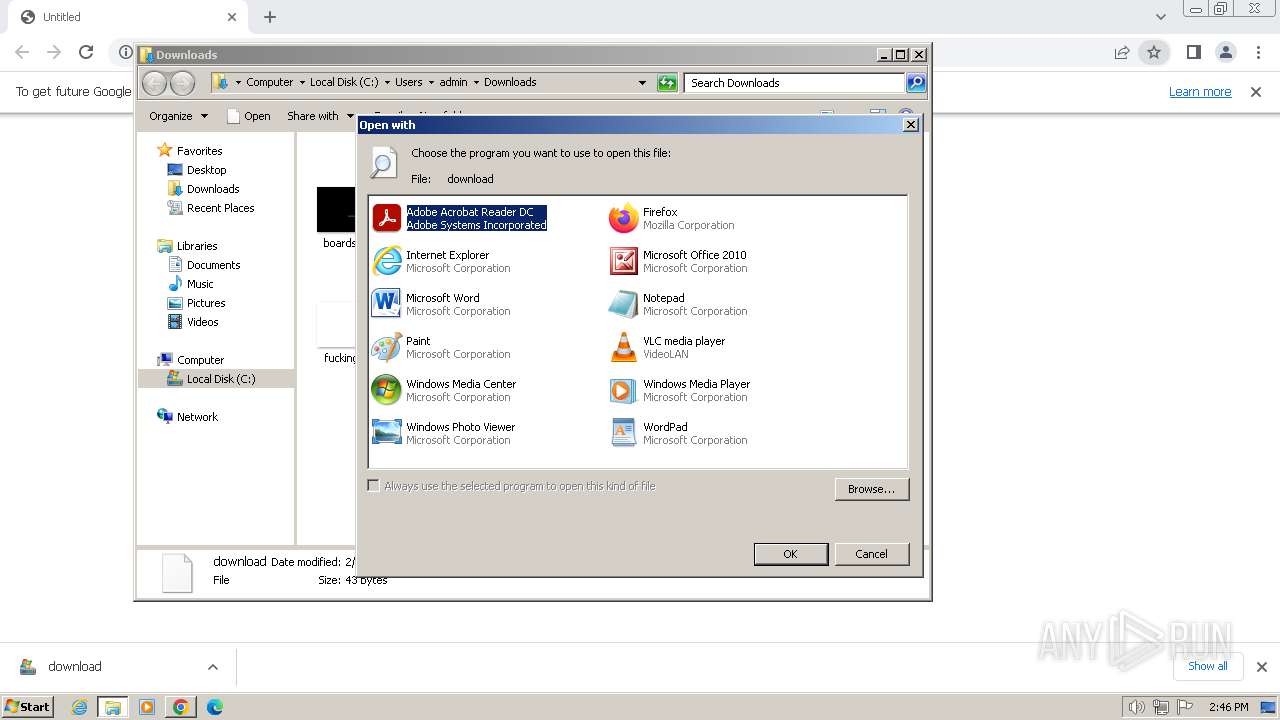Select Libraries in navigation pane
The width and height of the screenshot is (1280, 720).
click(x=197, y=246)
